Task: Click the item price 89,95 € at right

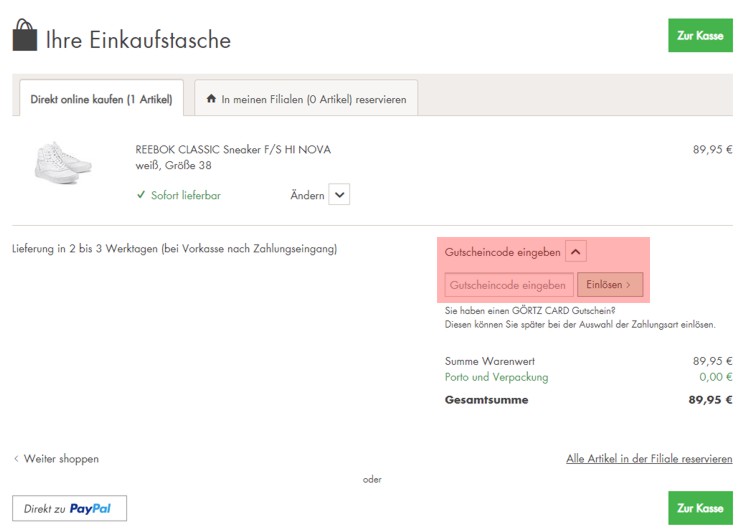Action: (713, 150)
